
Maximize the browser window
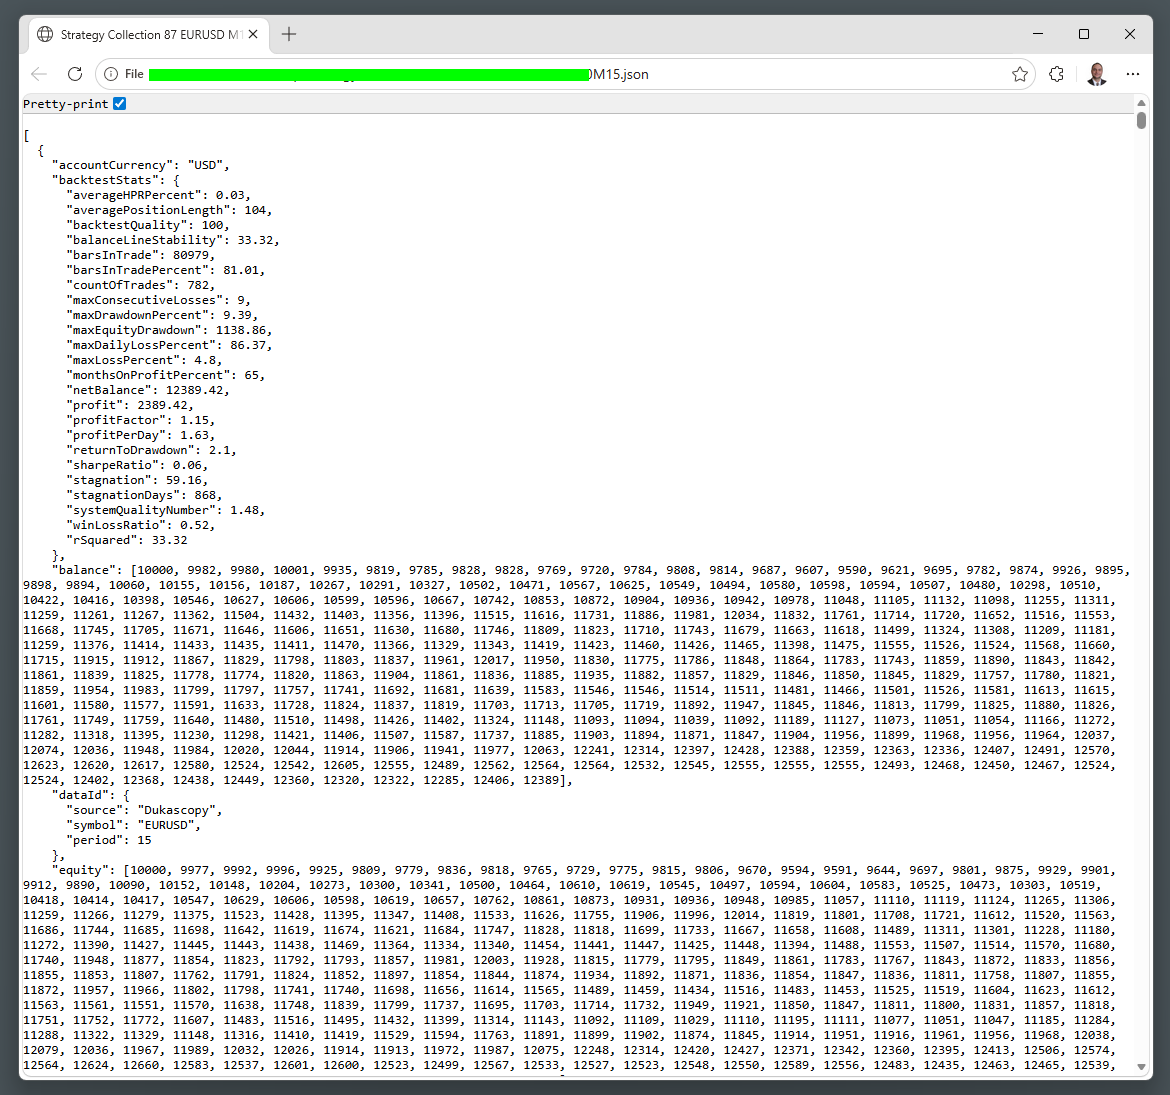[x=1083, y=34]
